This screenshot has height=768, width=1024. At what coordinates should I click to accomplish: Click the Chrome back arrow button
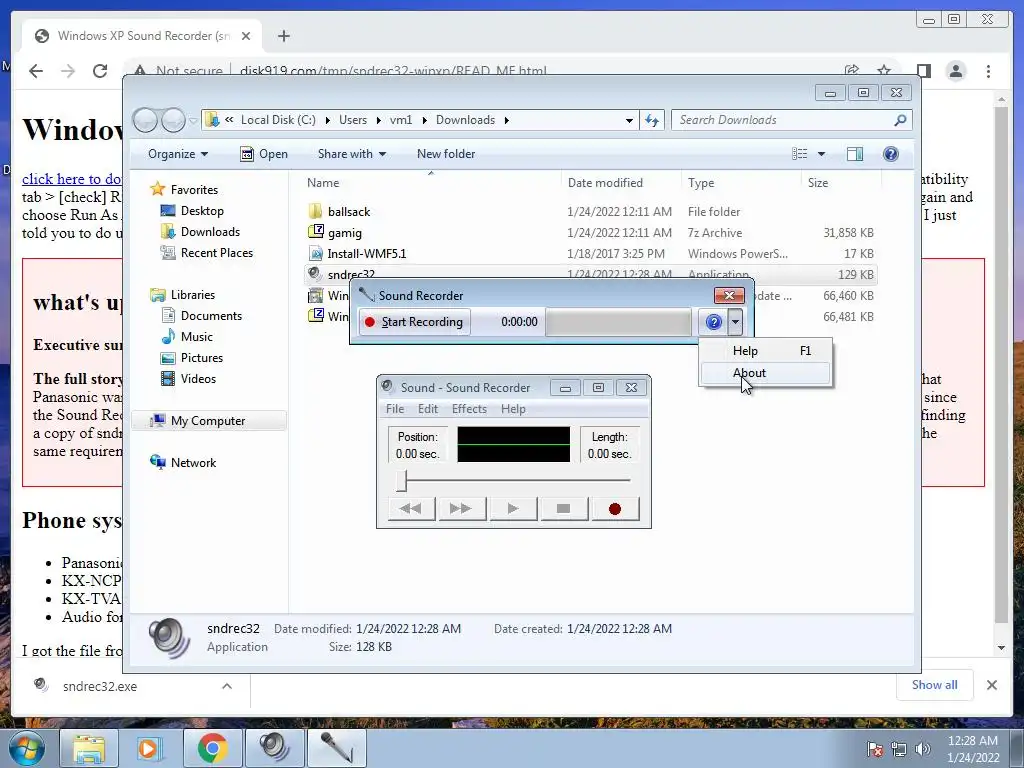[36, 71]
